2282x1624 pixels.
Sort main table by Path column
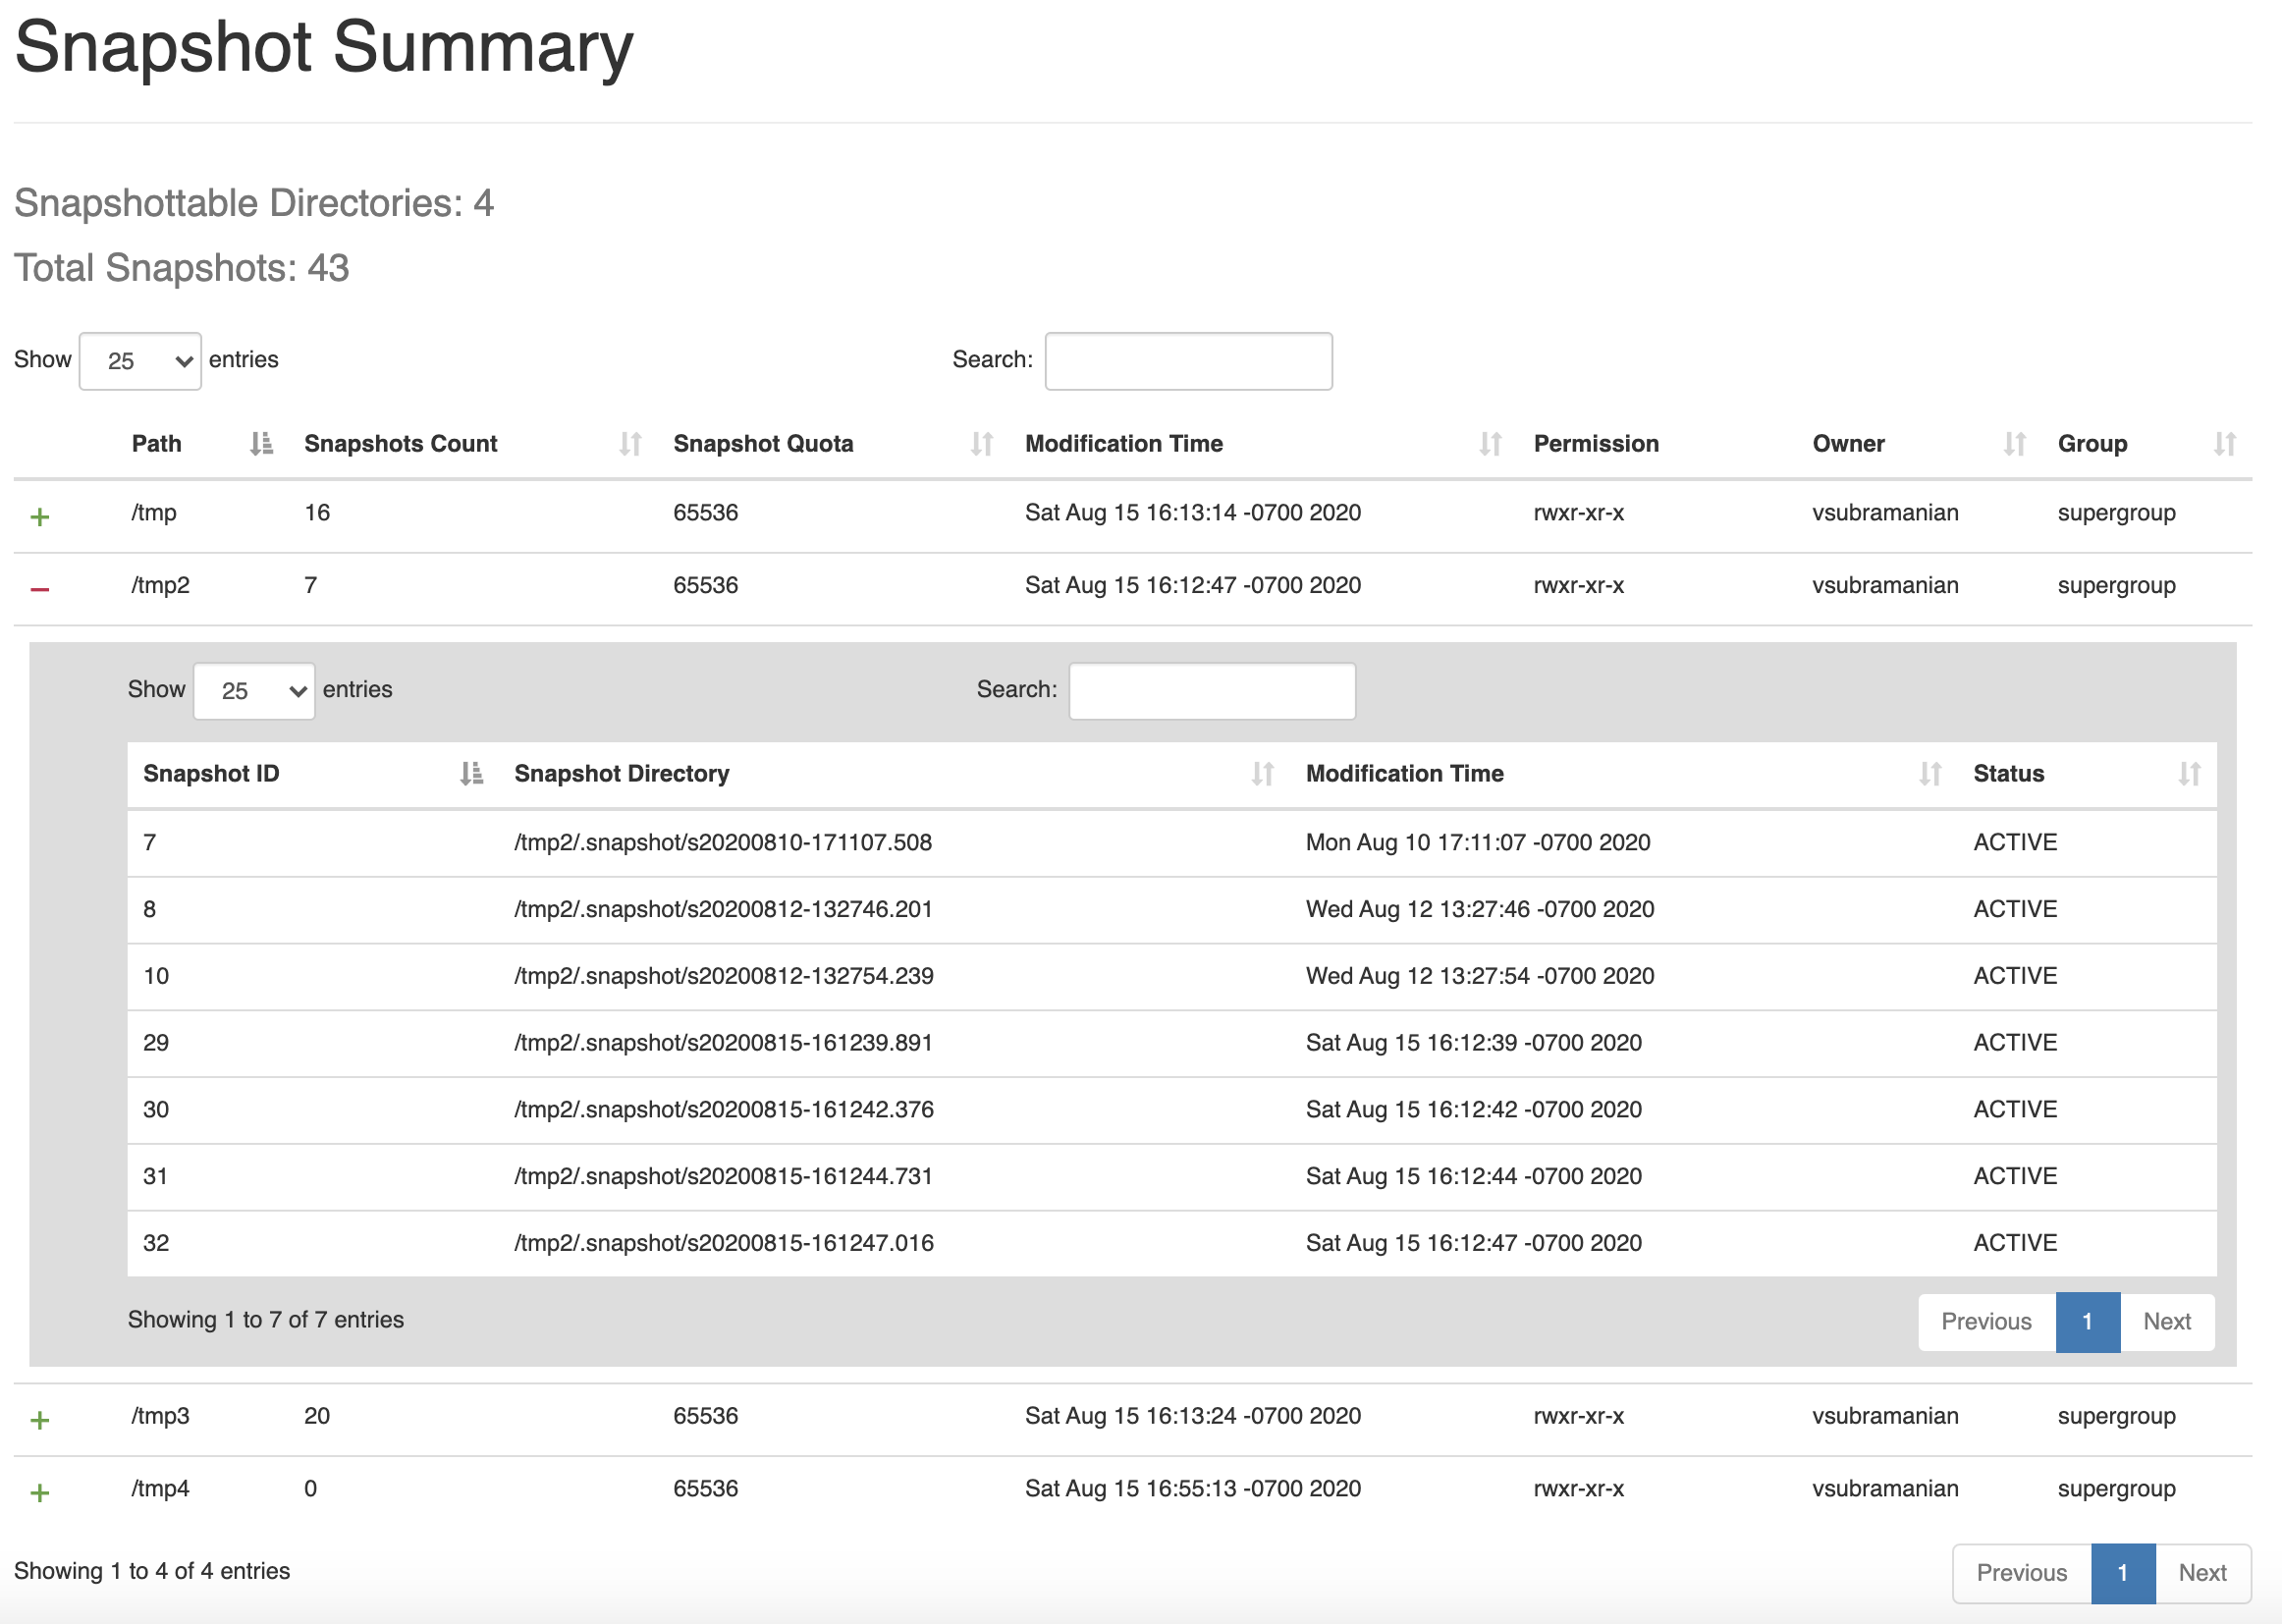coord(157,444)
